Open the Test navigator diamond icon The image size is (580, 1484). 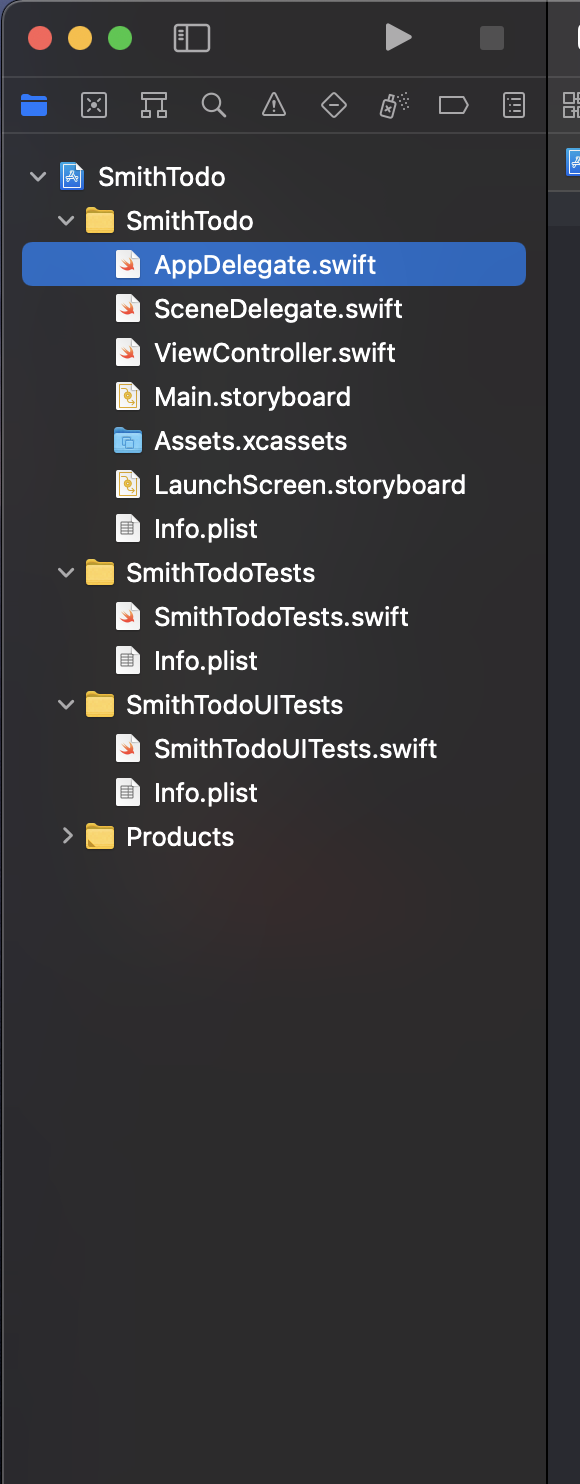(333, 105)
